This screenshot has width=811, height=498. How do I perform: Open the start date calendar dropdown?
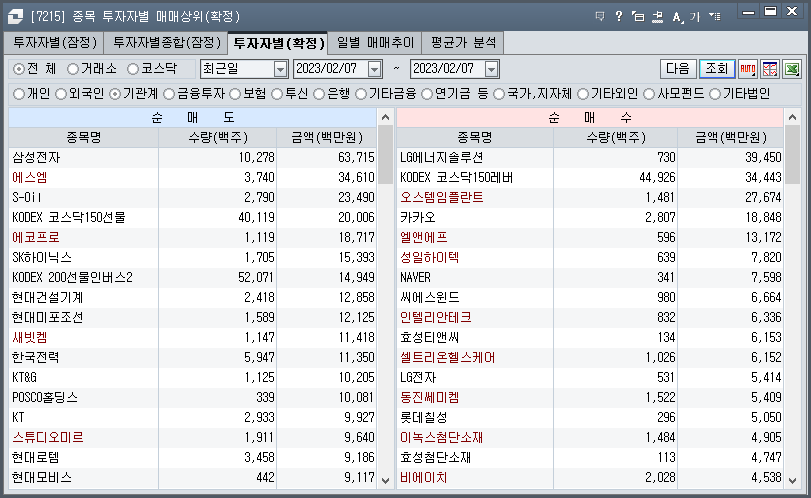pos(375,69)
